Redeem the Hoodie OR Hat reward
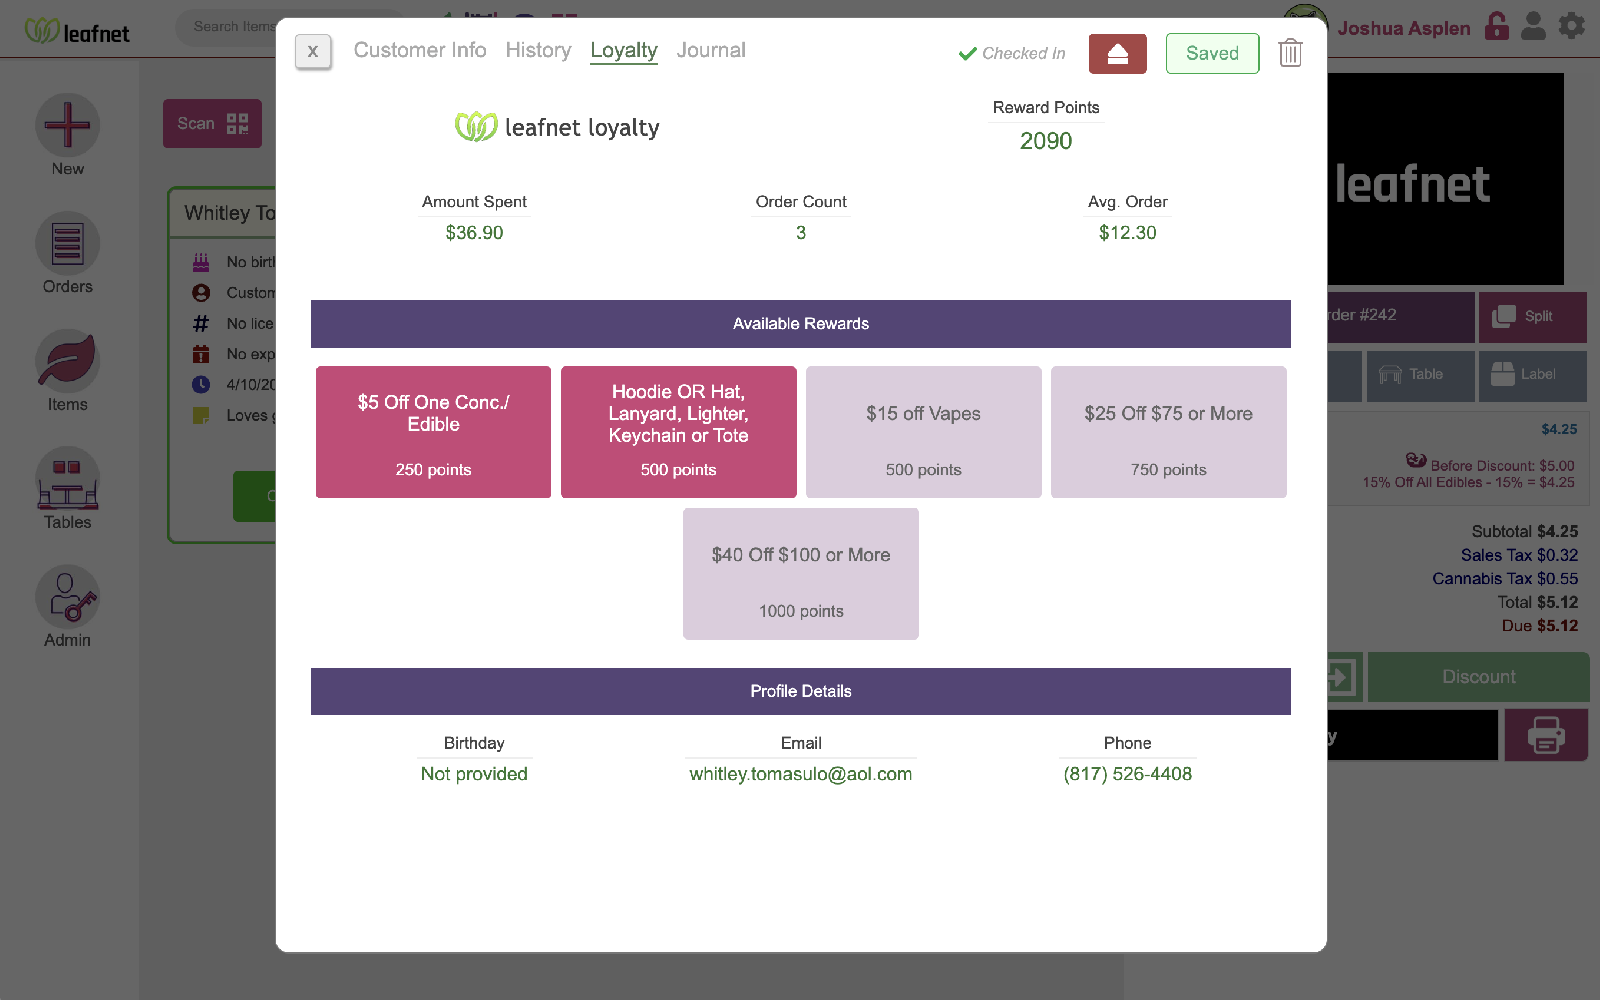Viewport: 1600px width, 1000px height. click(x=678, y=432)
